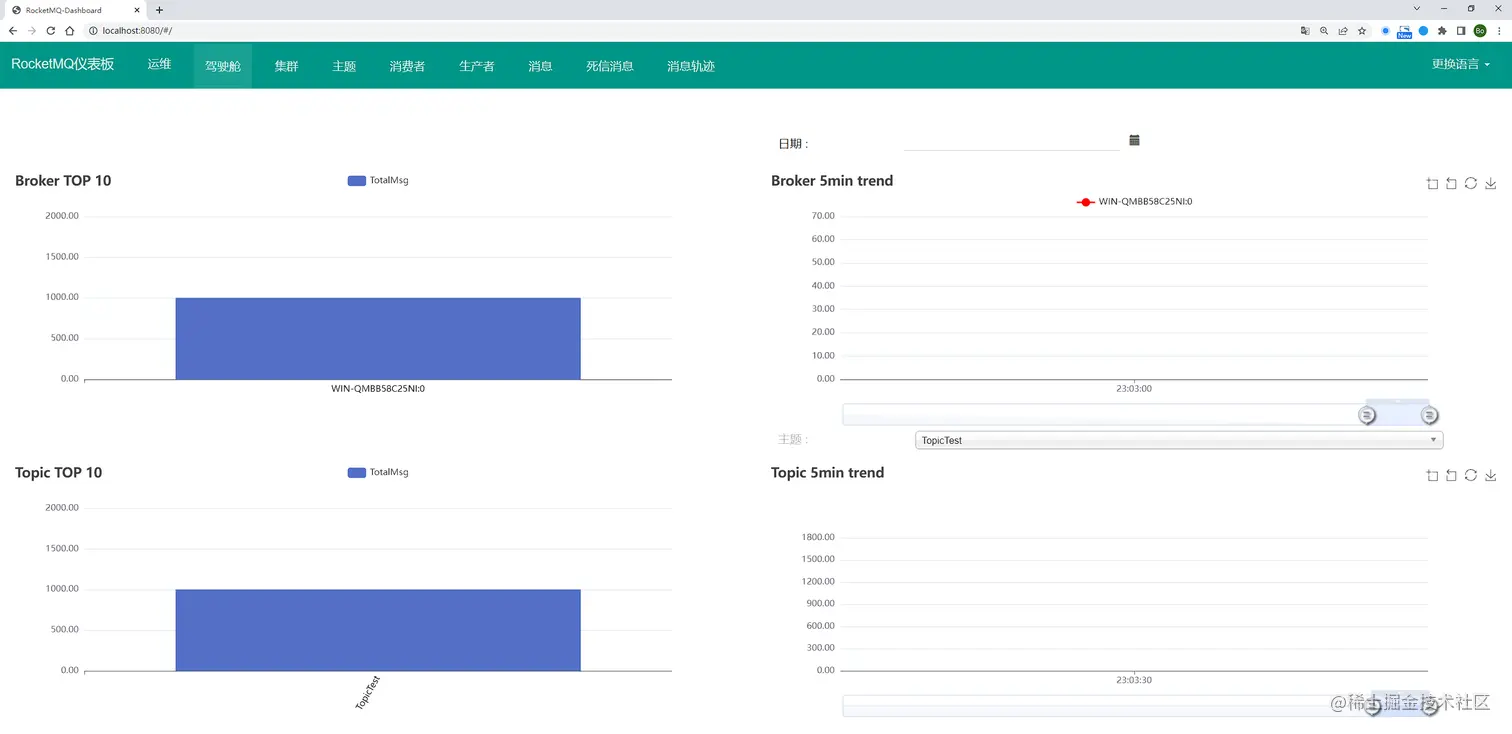Click the WIN-QMBB58C25NI:0 axis label under bar
Image resolution: width=1512 pixels, height=734 pixels.
[378, 389]
